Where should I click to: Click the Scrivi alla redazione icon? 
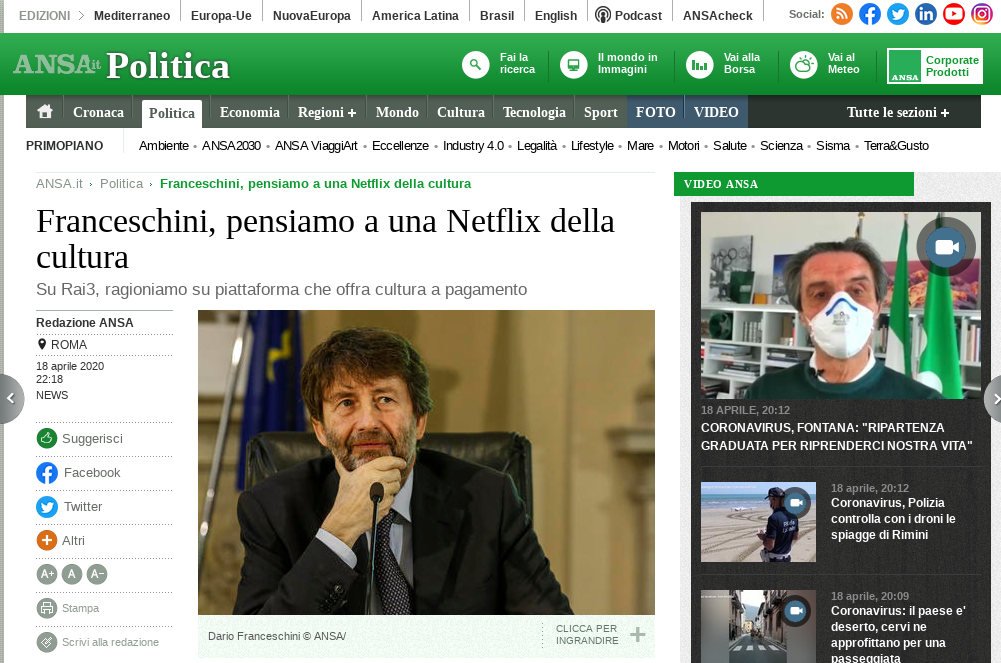pos(47,642)
